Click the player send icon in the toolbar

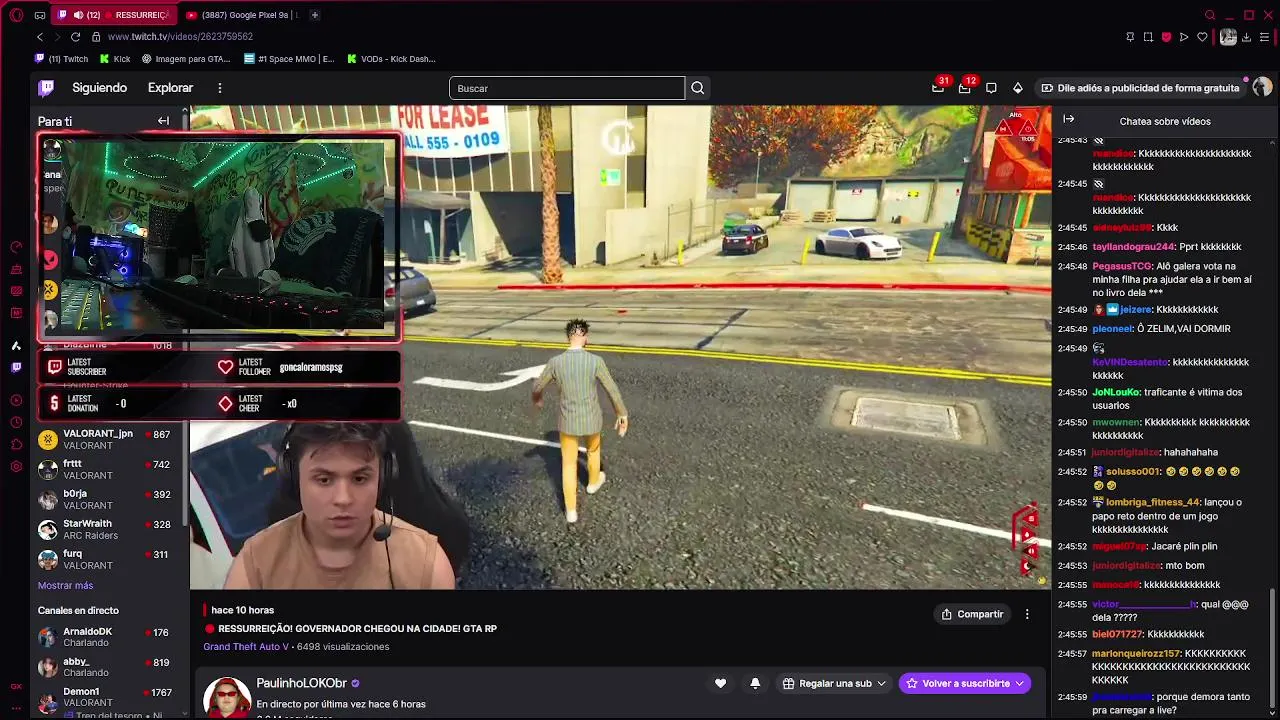tap(1184, 37)
